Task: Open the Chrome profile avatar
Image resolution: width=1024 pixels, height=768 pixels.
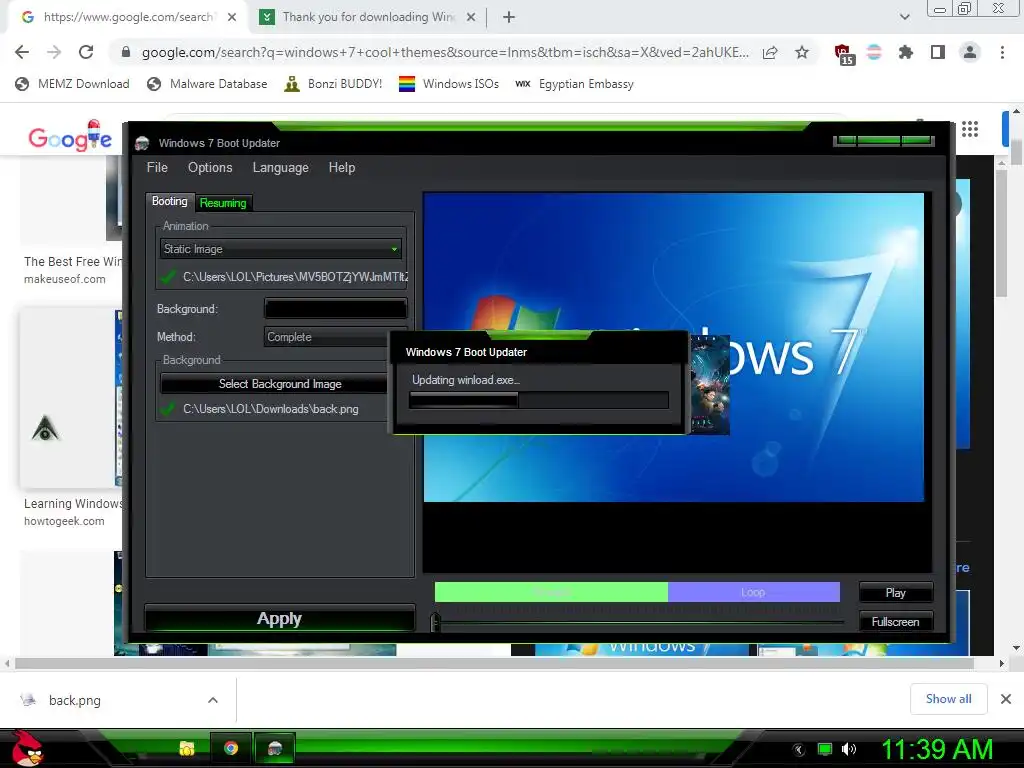Action: 970,52
